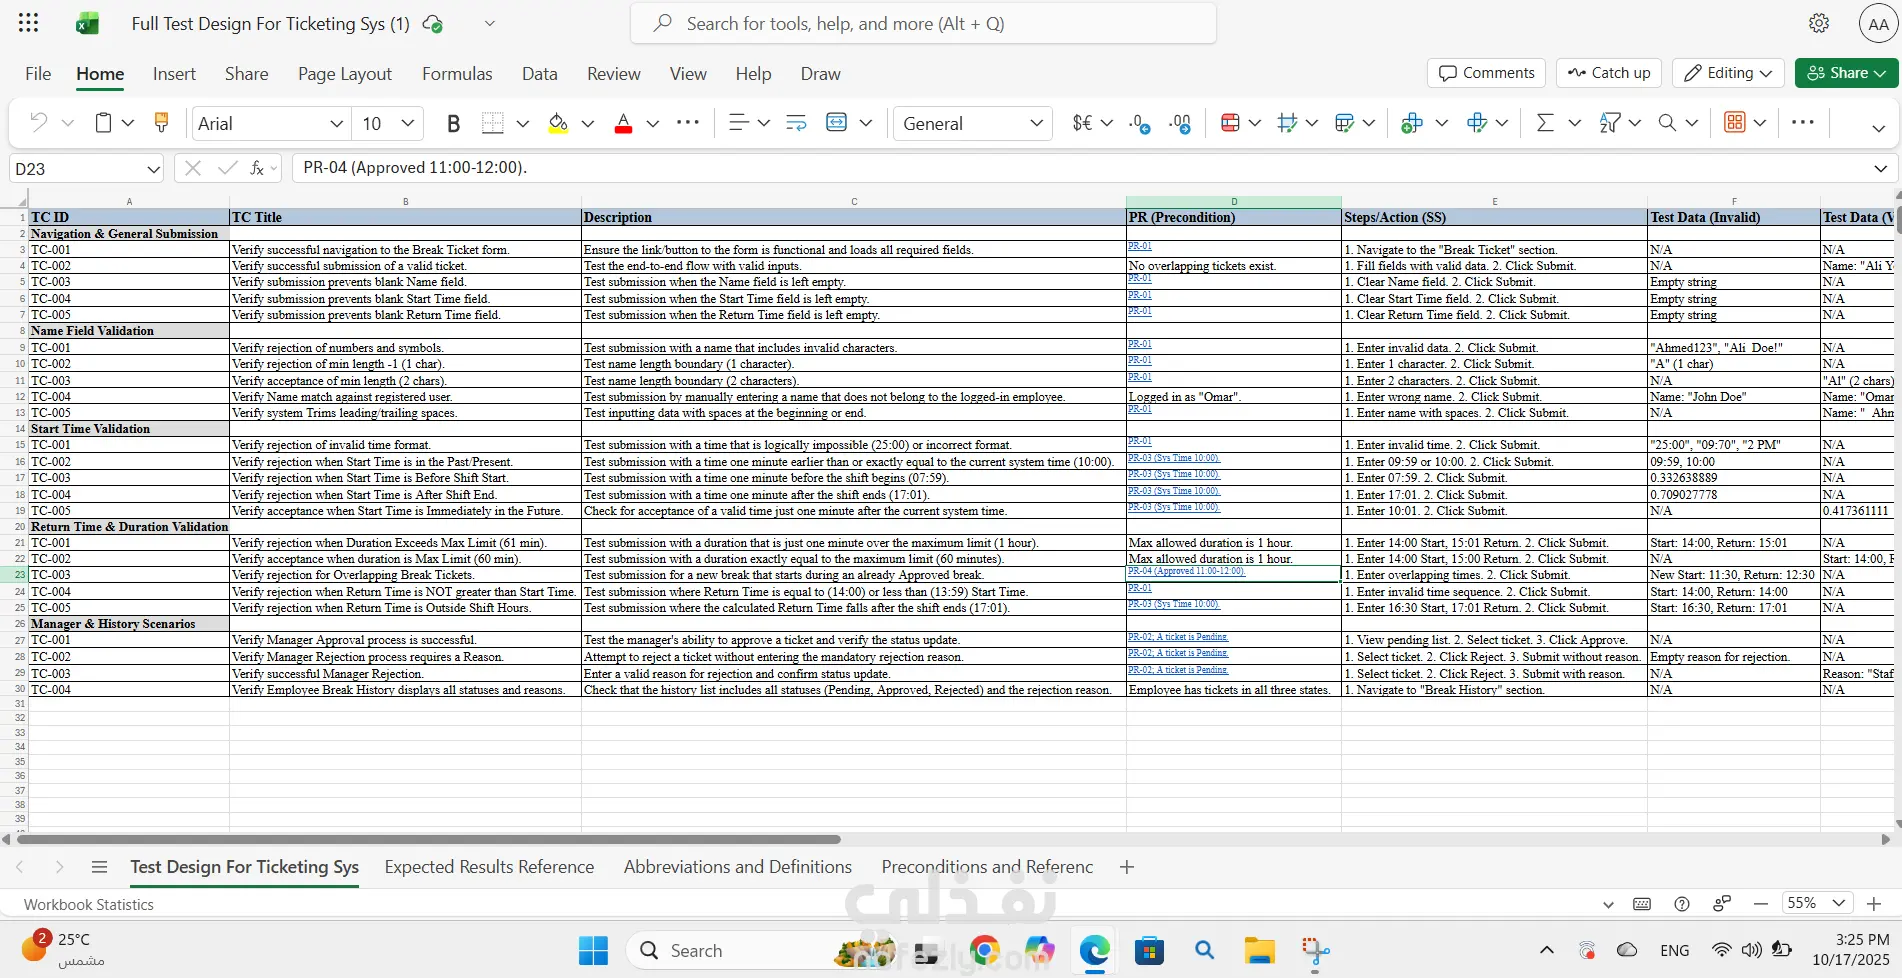
Task: Toggle Bold formatting
Action: [x=453, y=123]
